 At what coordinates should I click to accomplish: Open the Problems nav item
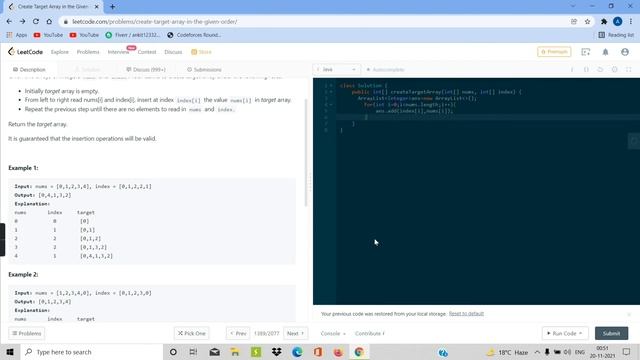pos(88,52)
